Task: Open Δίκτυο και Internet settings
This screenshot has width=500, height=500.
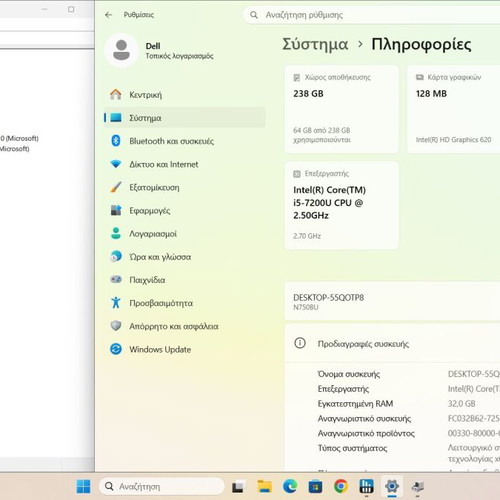Action: click(185, 164)
